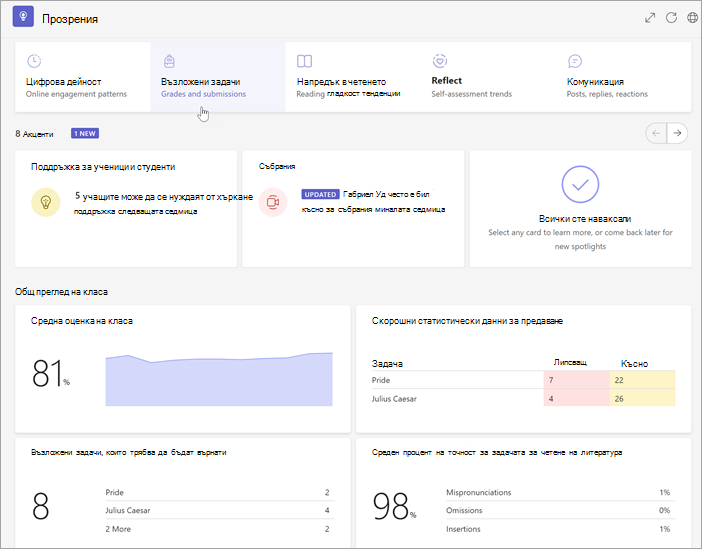The width and height of the screenshot is (702, 549).
Task: Select Julius Caesar row in submission stats
Action: (523, 398)
